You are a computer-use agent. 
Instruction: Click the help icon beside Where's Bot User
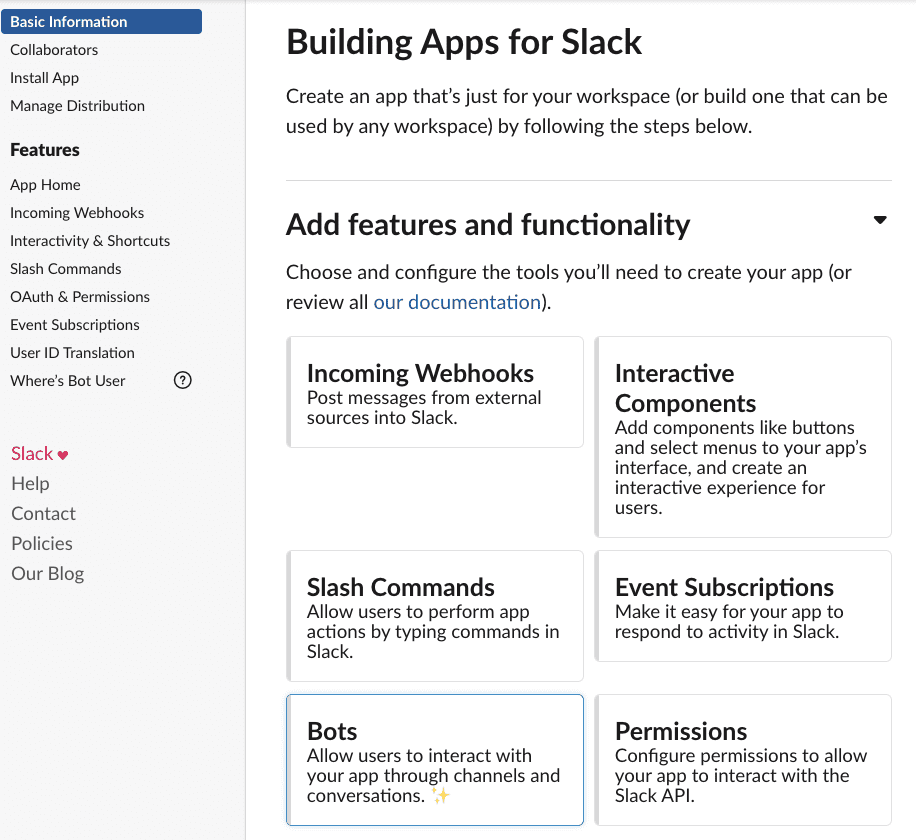tap(182, 380)
